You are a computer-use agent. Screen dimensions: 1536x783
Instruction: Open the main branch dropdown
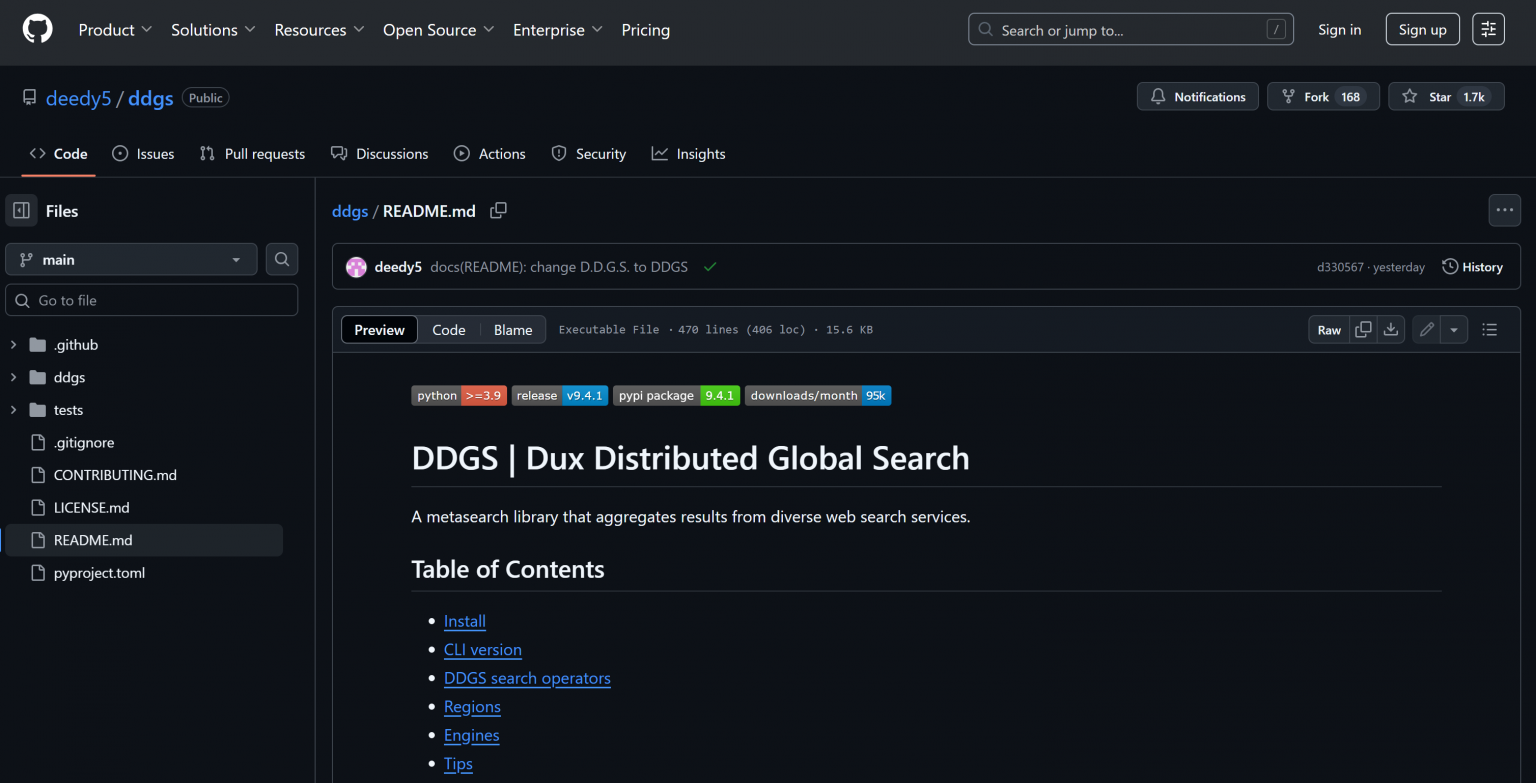(131, 260)
